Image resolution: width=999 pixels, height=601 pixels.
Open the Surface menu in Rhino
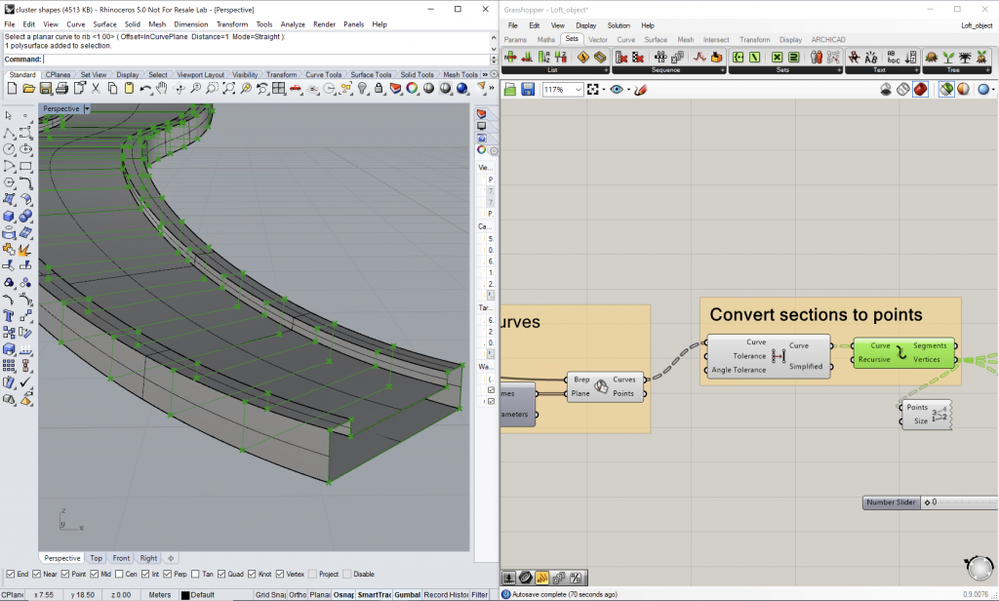point(104,24)
